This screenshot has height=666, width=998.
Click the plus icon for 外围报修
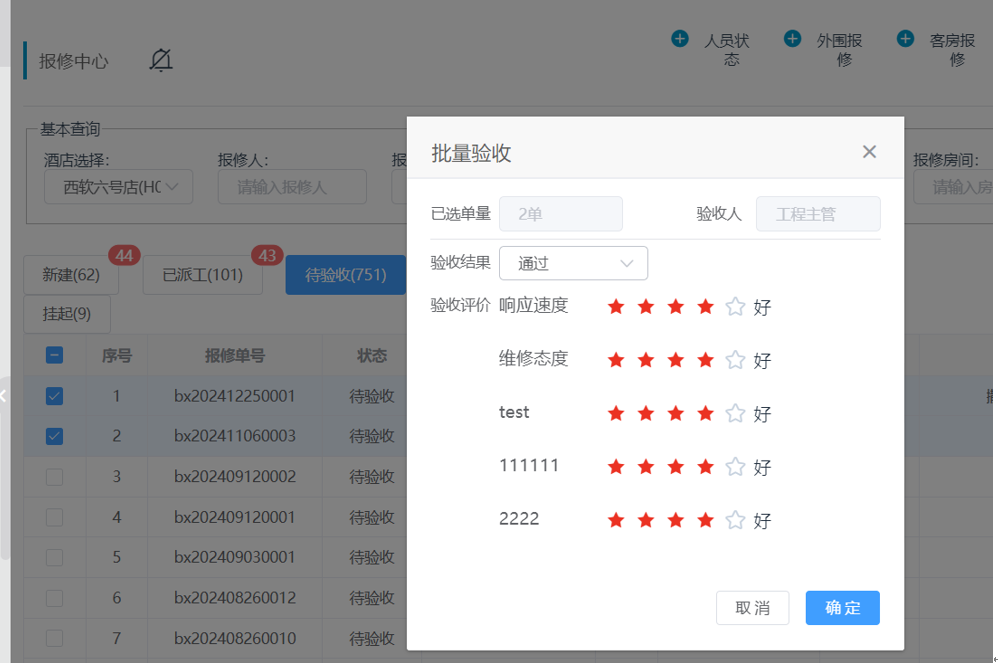click(x=792, y=39)
